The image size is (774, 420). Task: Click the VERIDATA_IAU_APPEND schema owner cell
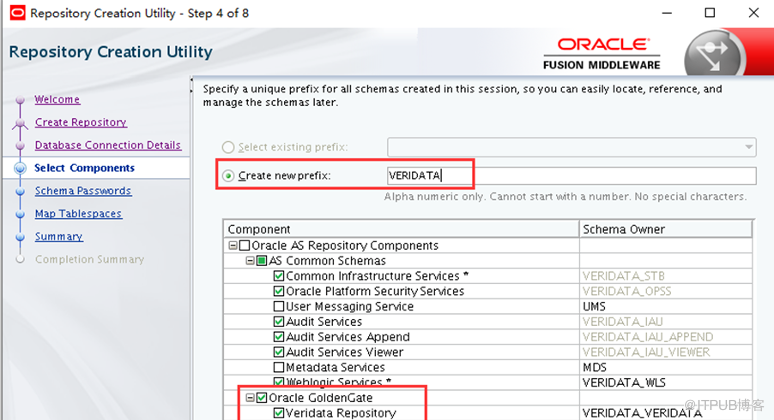coord(665,337)
